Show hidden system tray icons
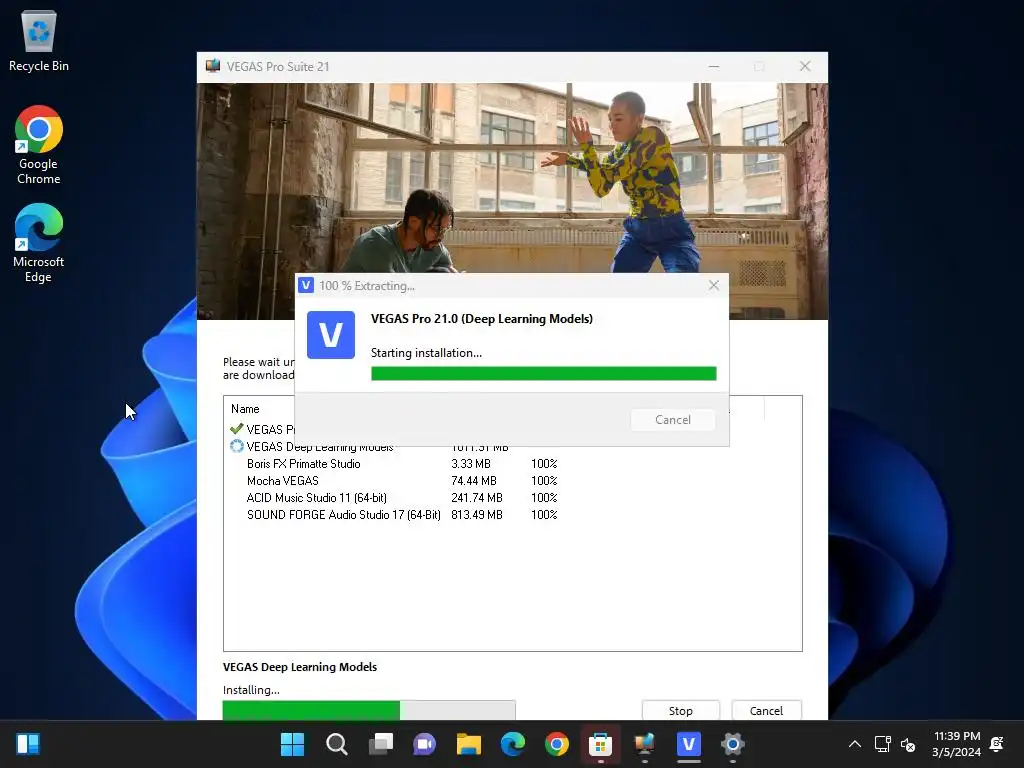The height and width of the screenshot is (768, 1024). 854,744
